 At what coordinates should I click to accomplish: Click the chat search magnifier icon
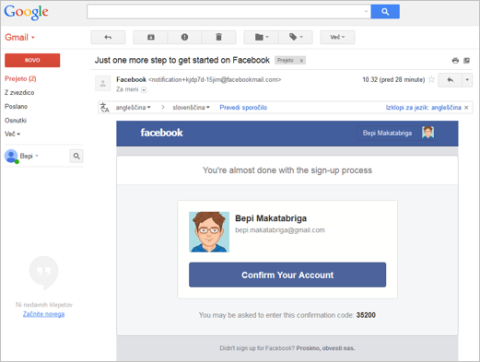coord(76,156)
